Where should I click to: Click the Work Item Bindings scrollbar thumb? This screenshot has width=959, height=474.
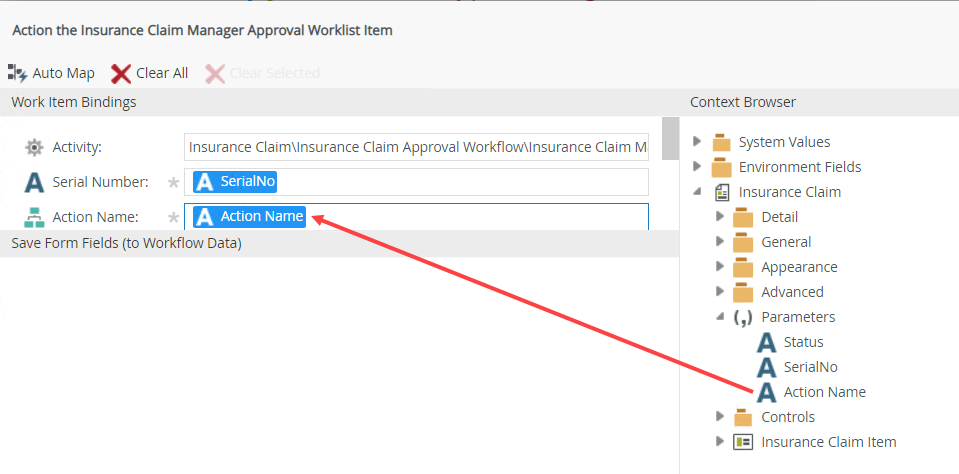(x=671, y=138)
